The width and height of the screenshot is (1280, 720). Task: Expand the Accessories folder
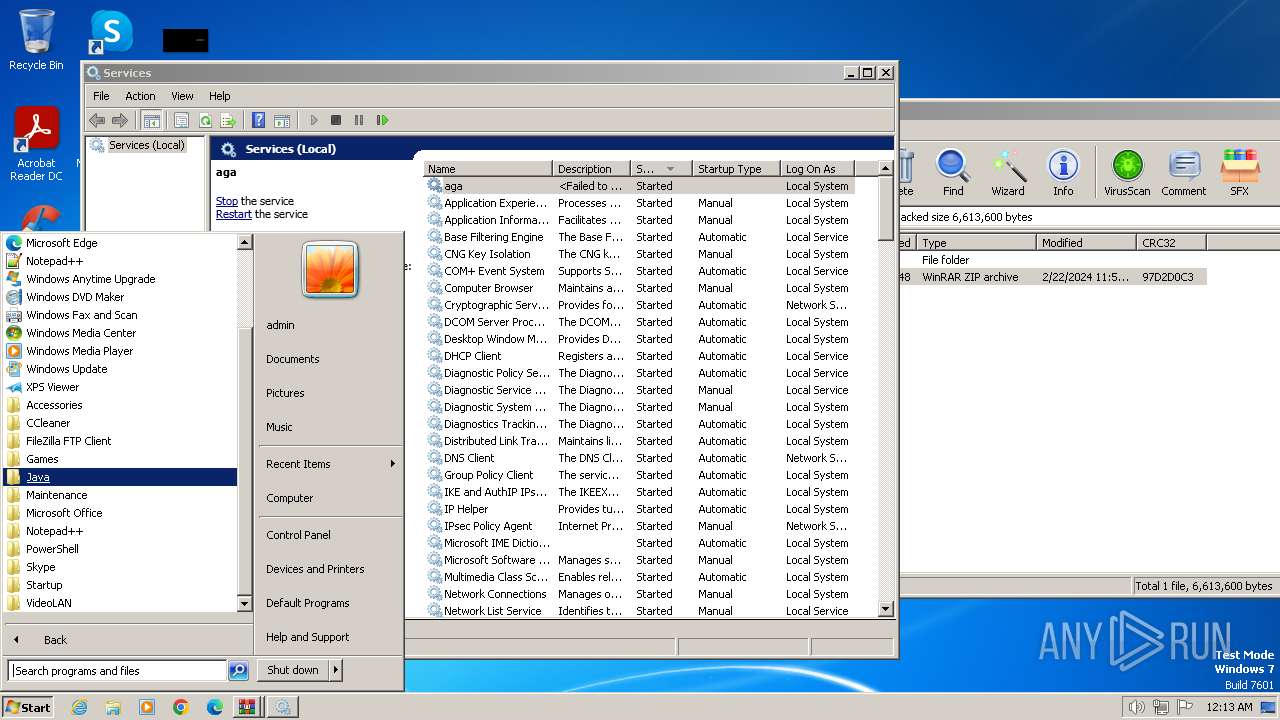pos(120,405)
